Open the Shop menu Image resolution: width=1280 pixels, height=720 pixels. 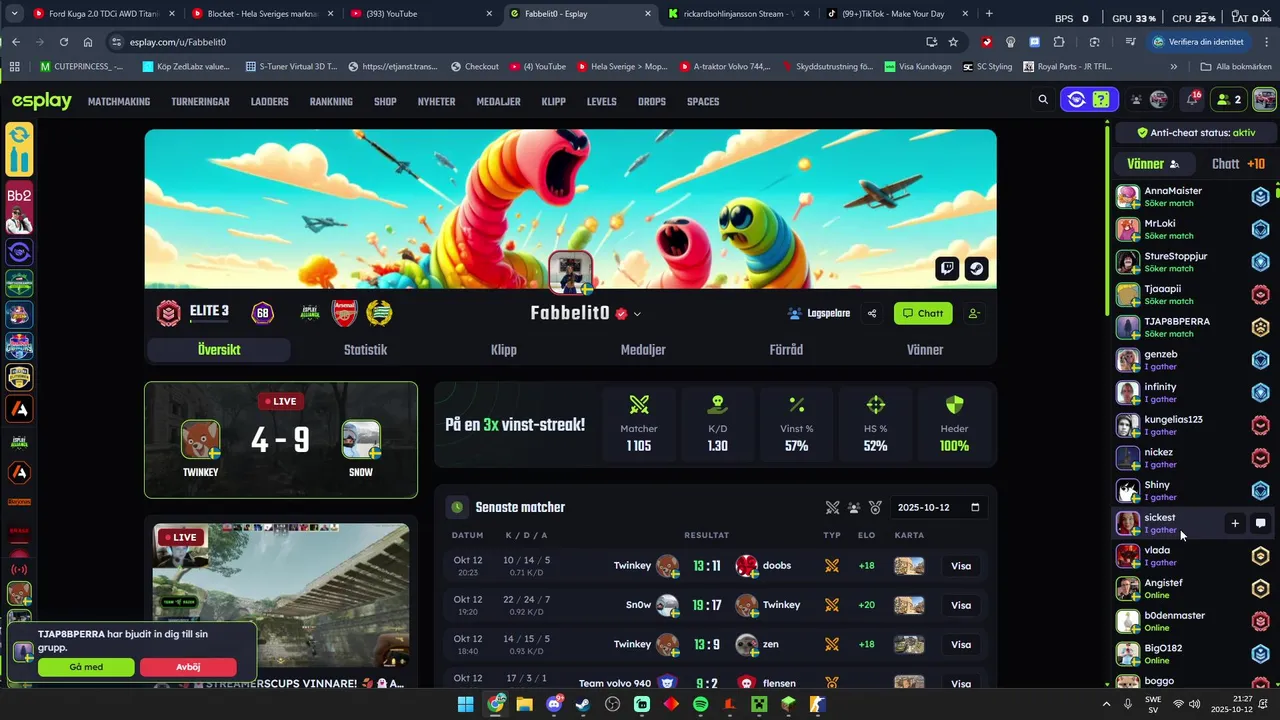tap(385, 101)
